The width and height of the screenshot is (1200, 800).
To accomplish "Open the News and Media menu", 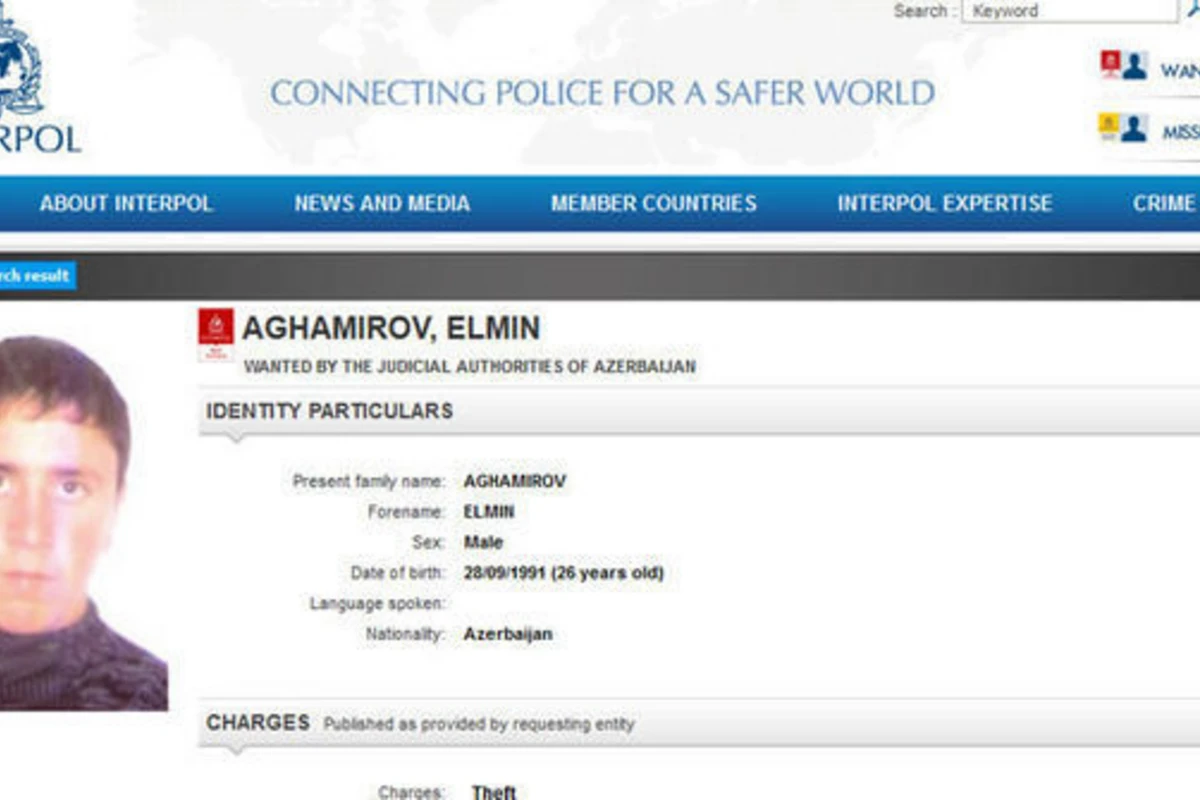I will 382,203.
